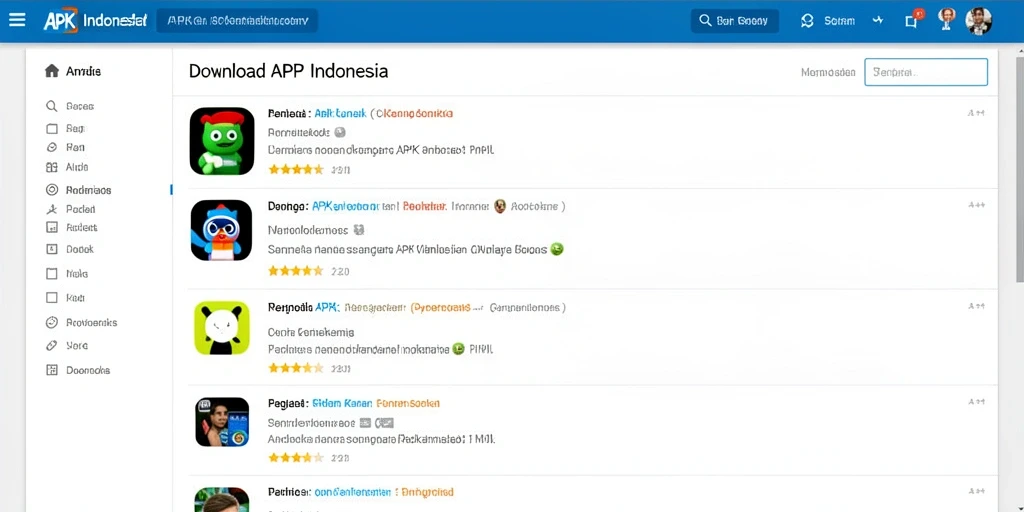Click the tag icon beside Yore
The image size is (1024, 512).
coord(52,345)
